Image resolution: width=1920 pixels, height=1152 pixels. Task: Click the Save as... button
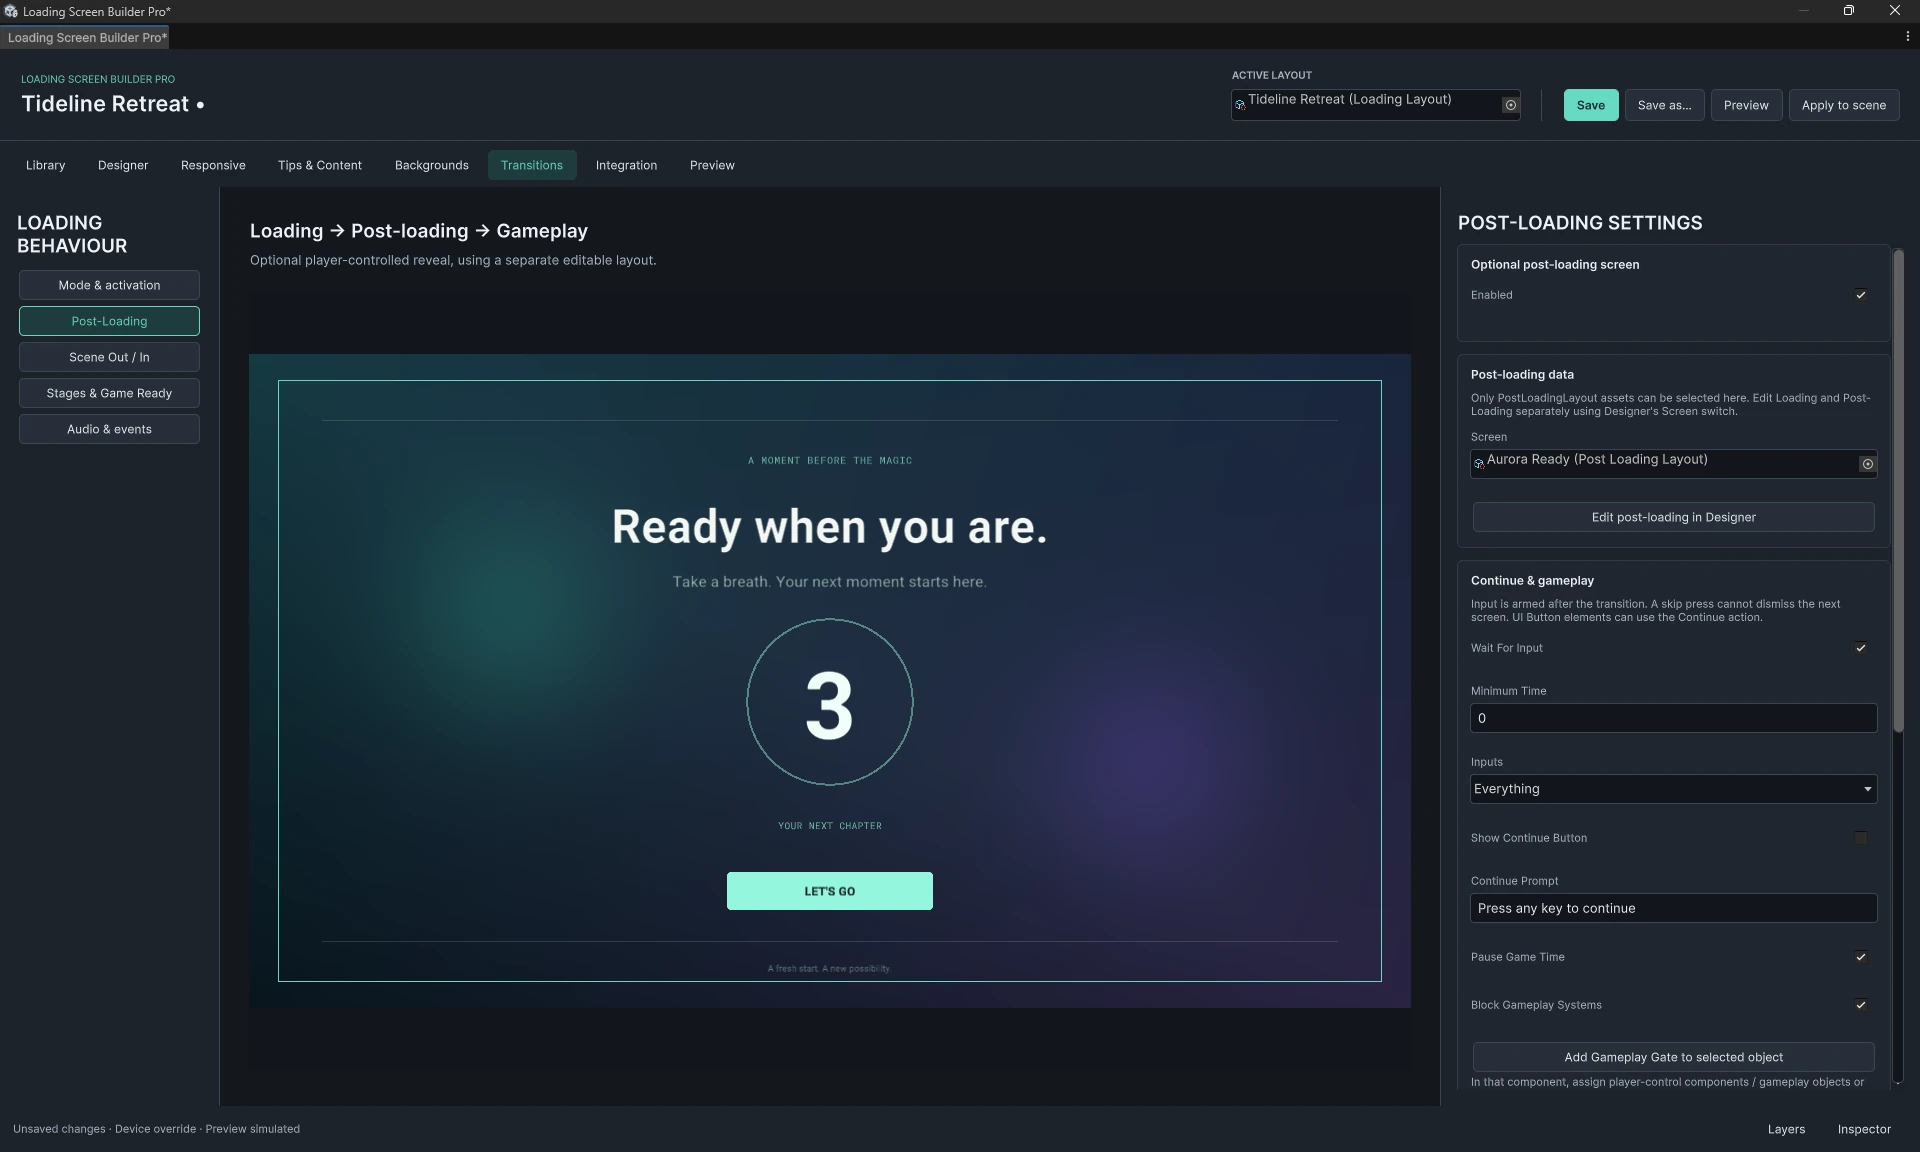coord(1664,105)
